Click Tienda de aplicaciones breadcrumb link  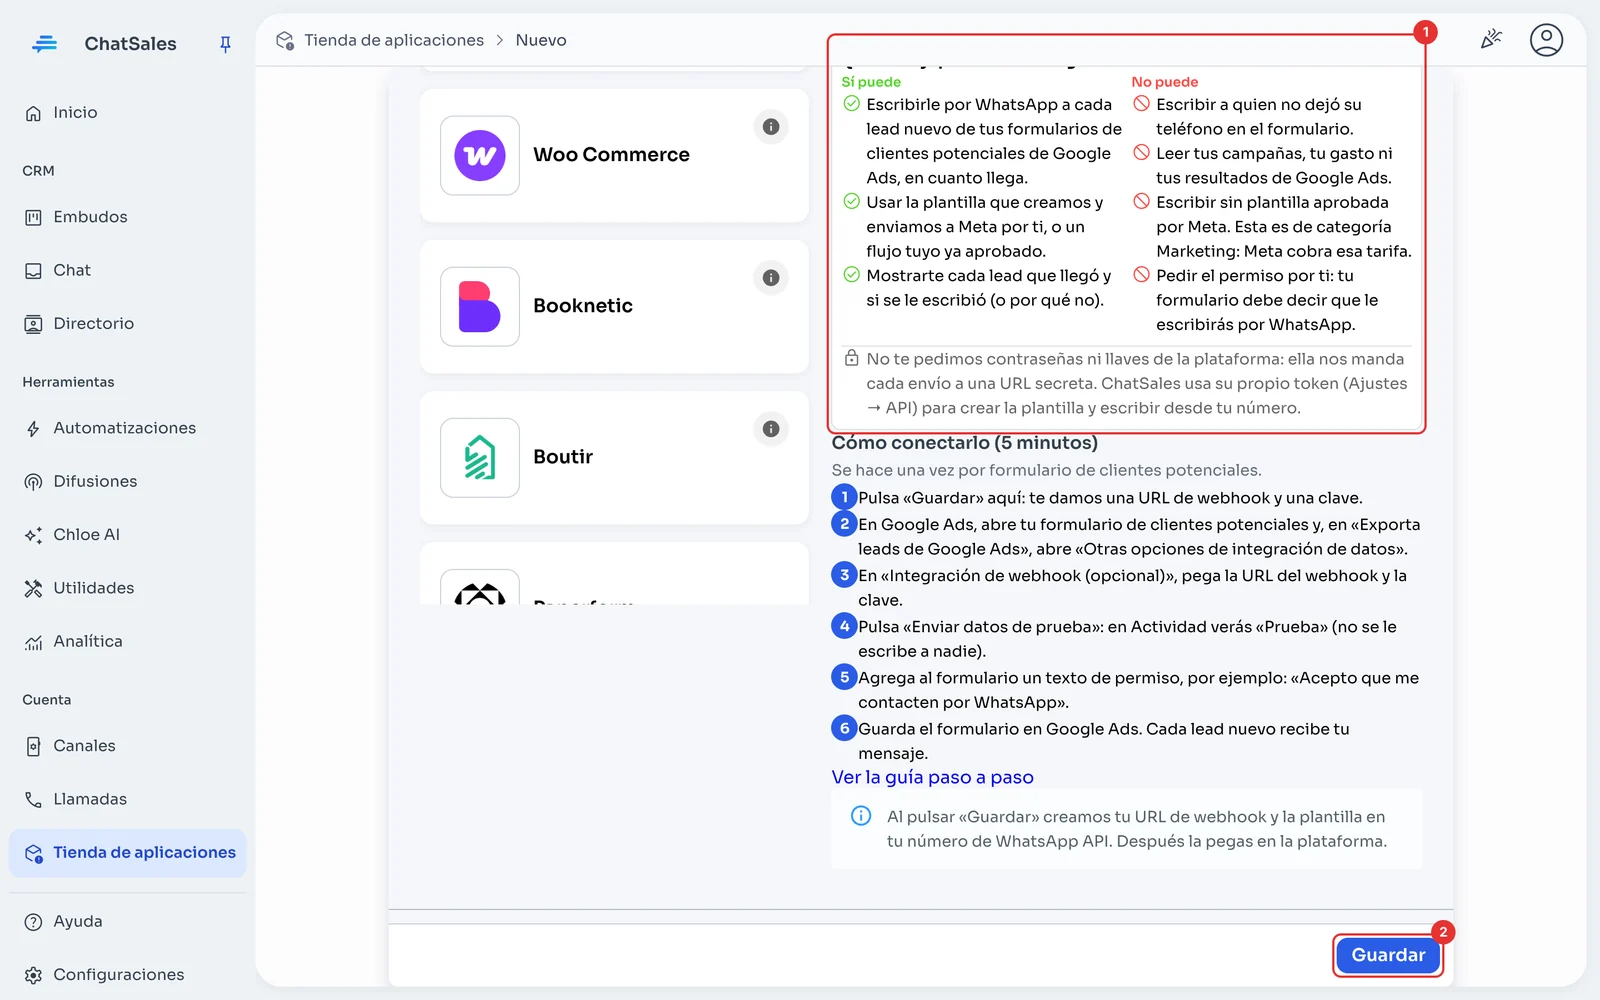[x=394, y=40]
